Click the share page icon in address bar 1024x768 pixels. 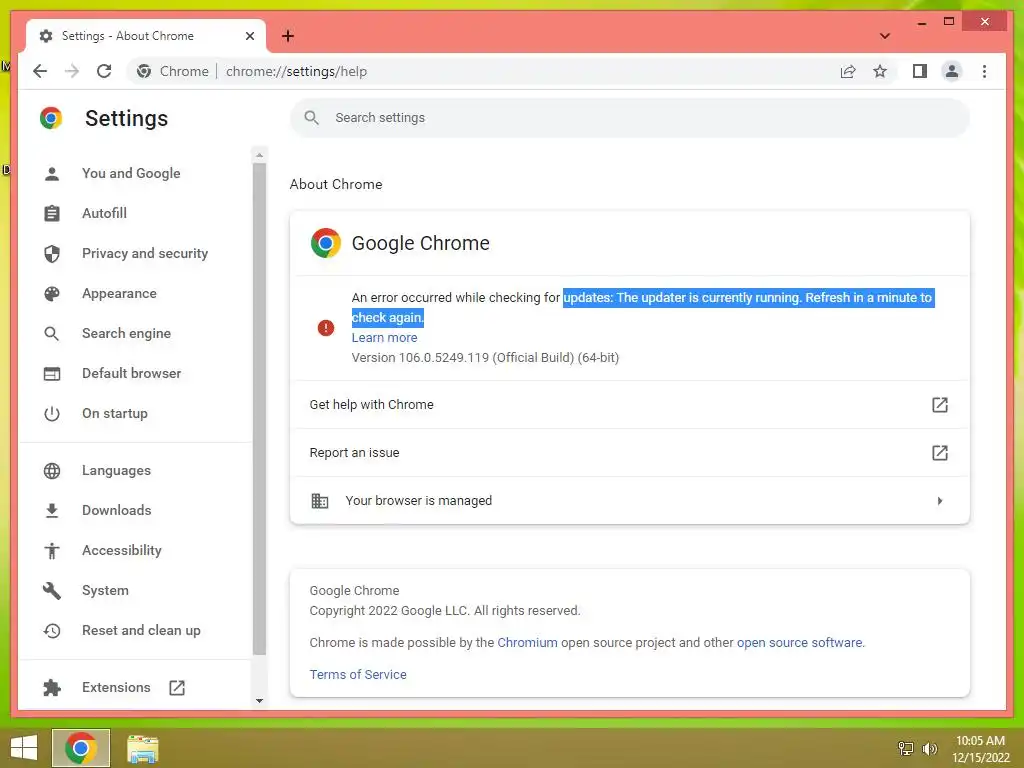coord(848,71)
